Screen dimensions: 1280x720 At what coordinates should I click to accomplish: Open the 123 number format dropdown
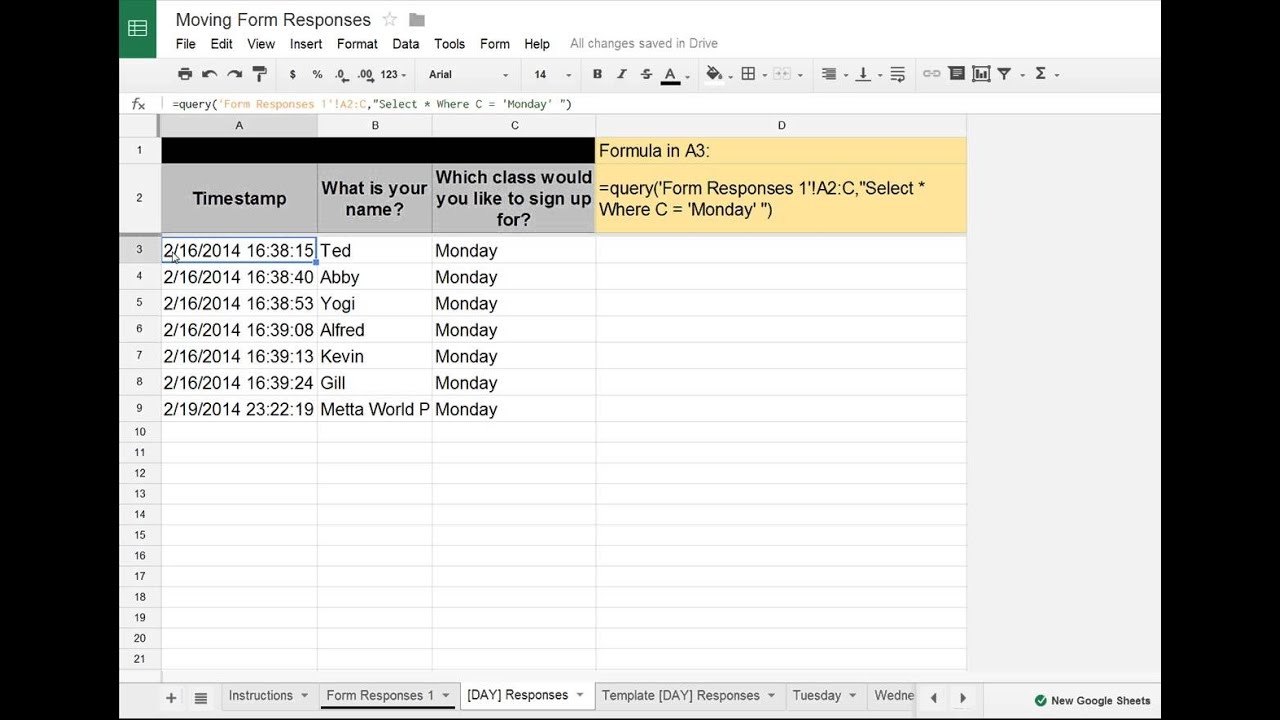coord(388,74)
